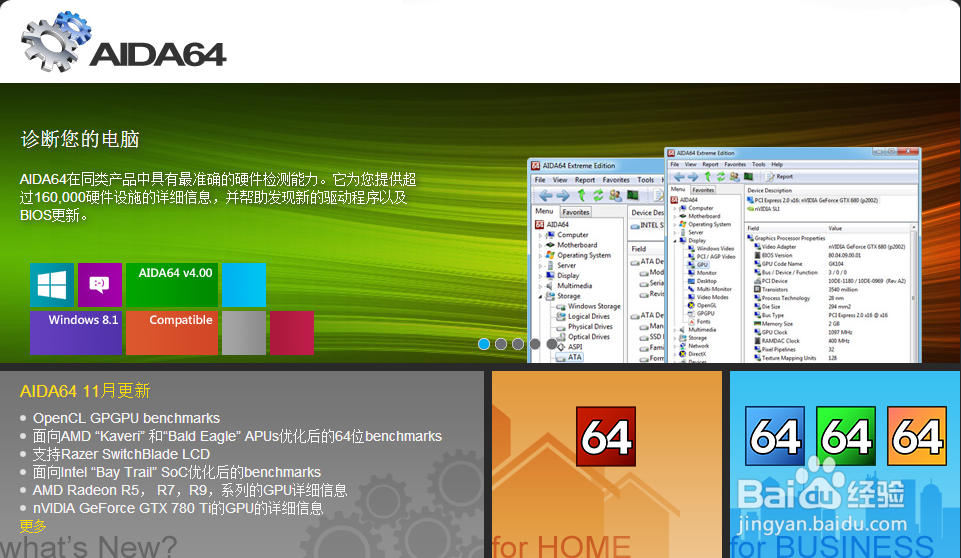Click the plain crimson tile
Viewport: 961px width, 558px height.
(x=292, y=333)
